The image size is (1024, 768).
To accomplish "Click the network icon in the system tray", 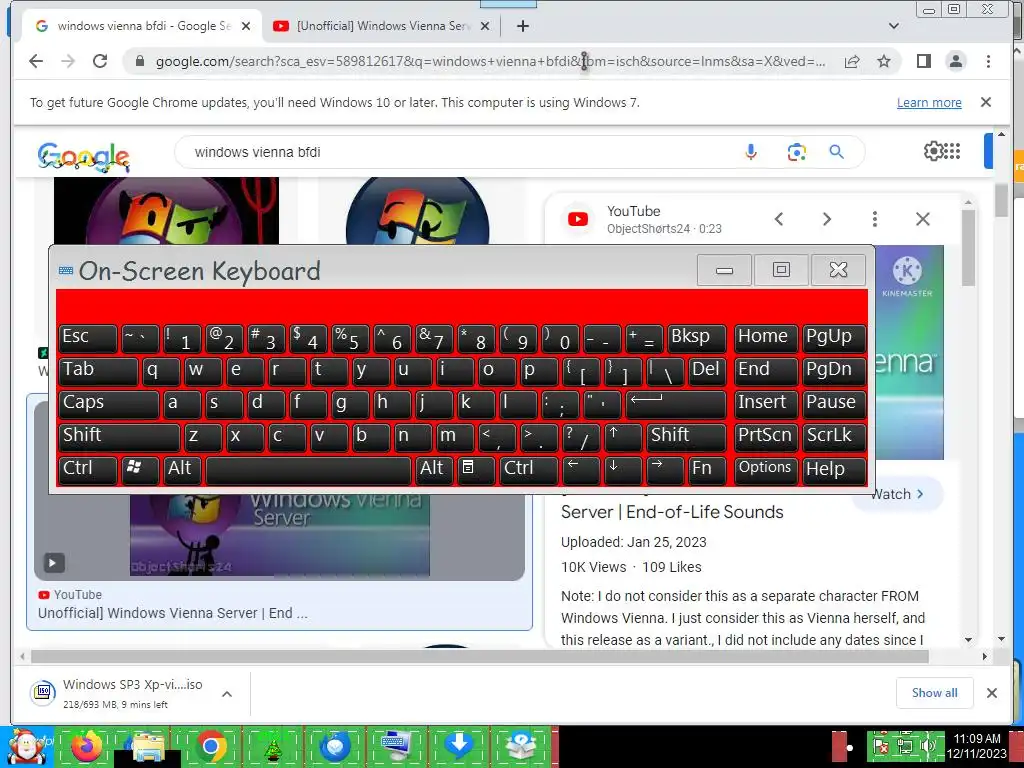I will click(x=904, y=746).
